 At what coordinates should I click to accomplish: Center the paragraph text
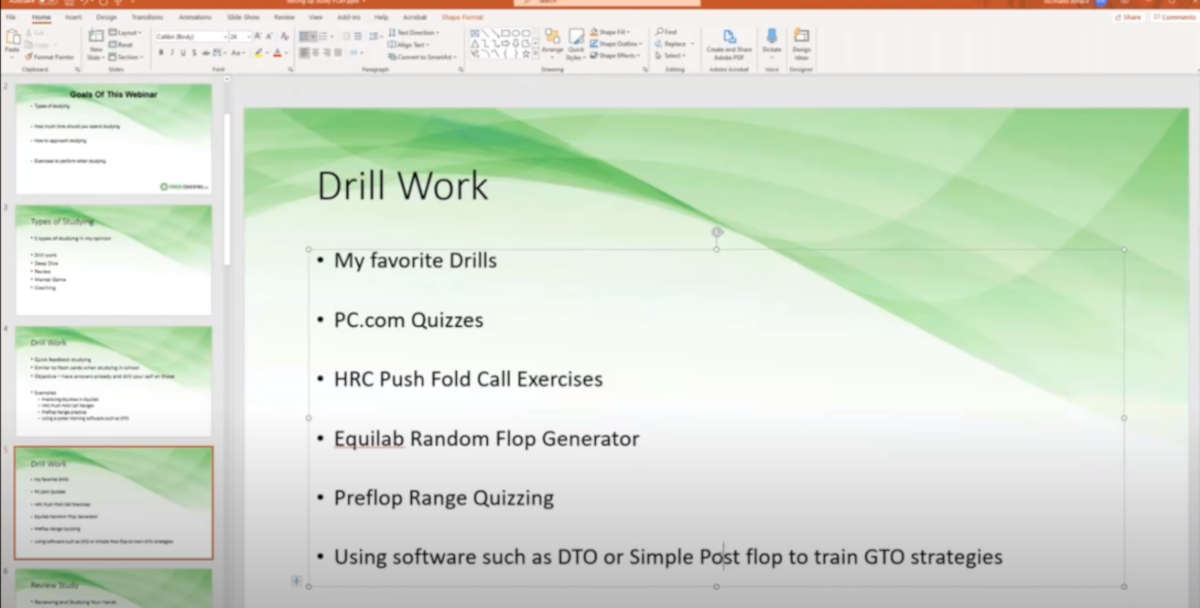314,52
